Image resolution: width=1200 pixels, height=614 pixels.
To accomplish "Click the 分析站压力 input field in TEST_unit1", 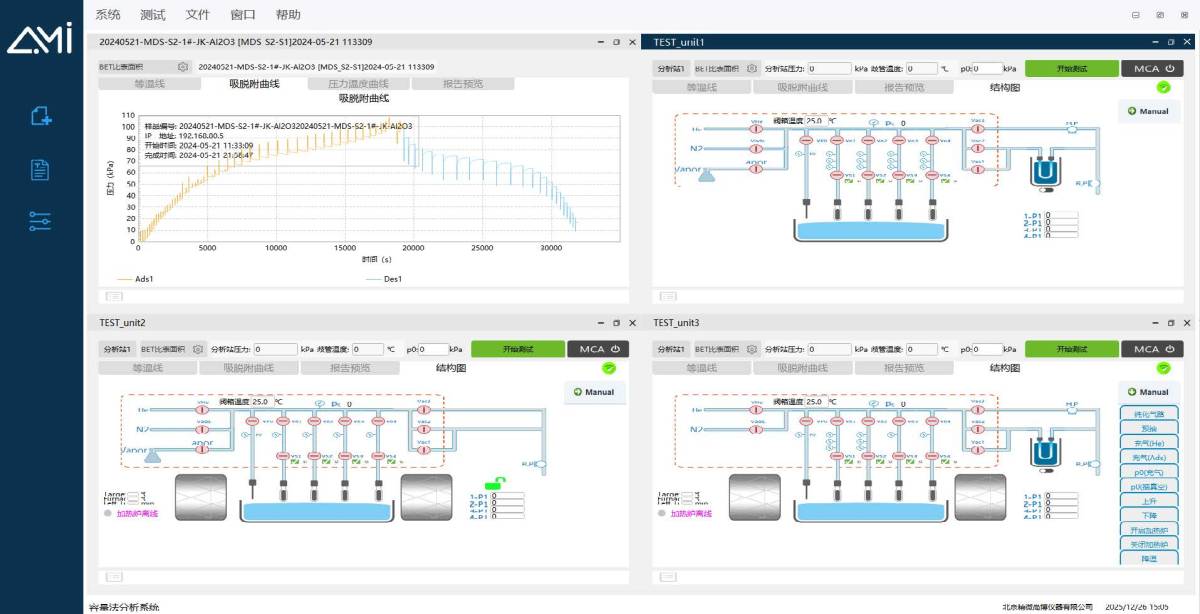I will (x=829, y=68).
